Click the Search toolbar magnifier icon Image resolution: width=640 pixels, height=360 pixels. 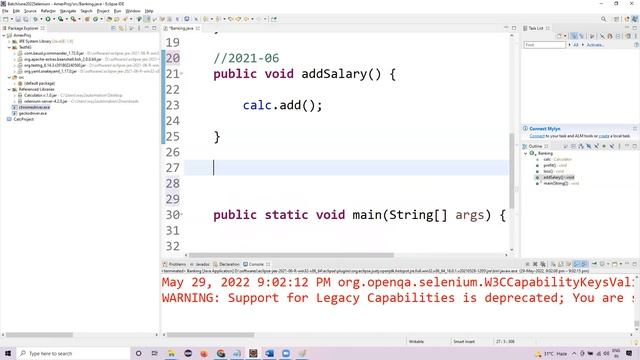coord(604,19)
